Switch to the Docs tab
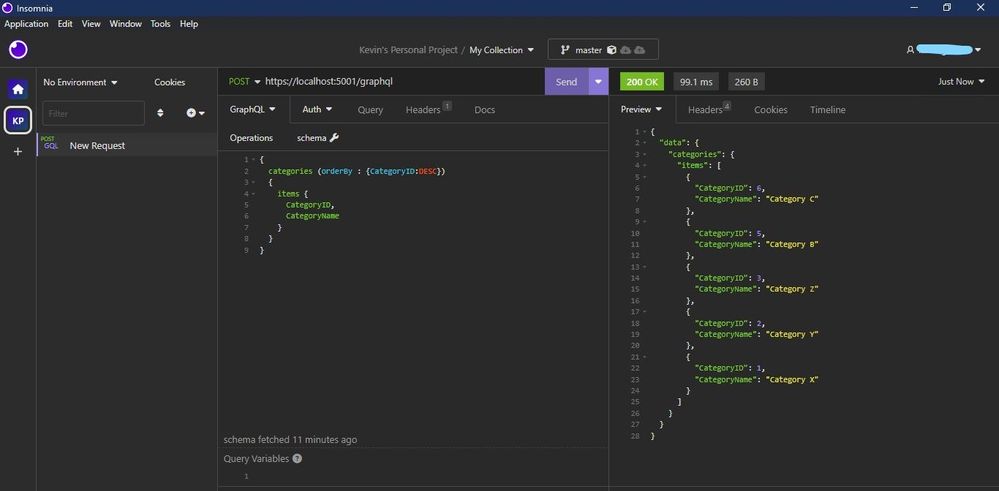This screenshot has height=491, width=999. pyautogui.click(x=485, y=110)
